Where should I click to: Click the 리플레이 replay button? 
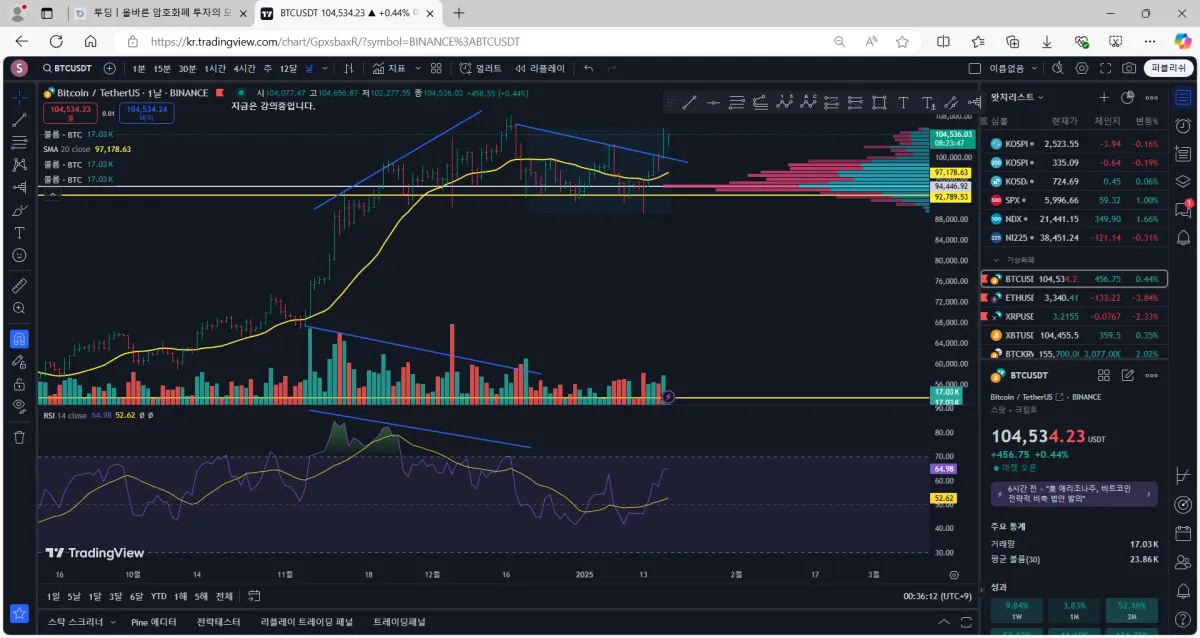click(x=540, y=68)
